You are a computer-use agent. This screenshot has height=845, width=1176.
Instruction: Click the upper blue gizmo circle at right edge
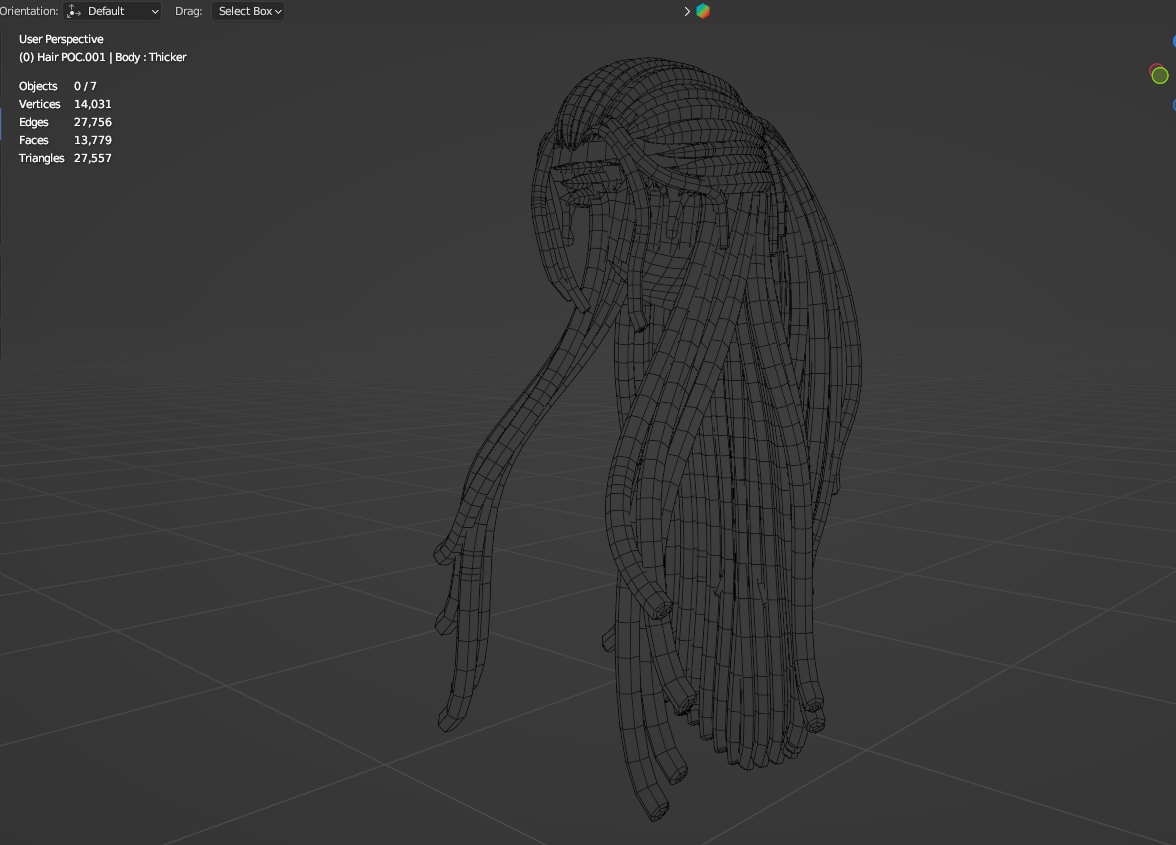[1173, 41]
